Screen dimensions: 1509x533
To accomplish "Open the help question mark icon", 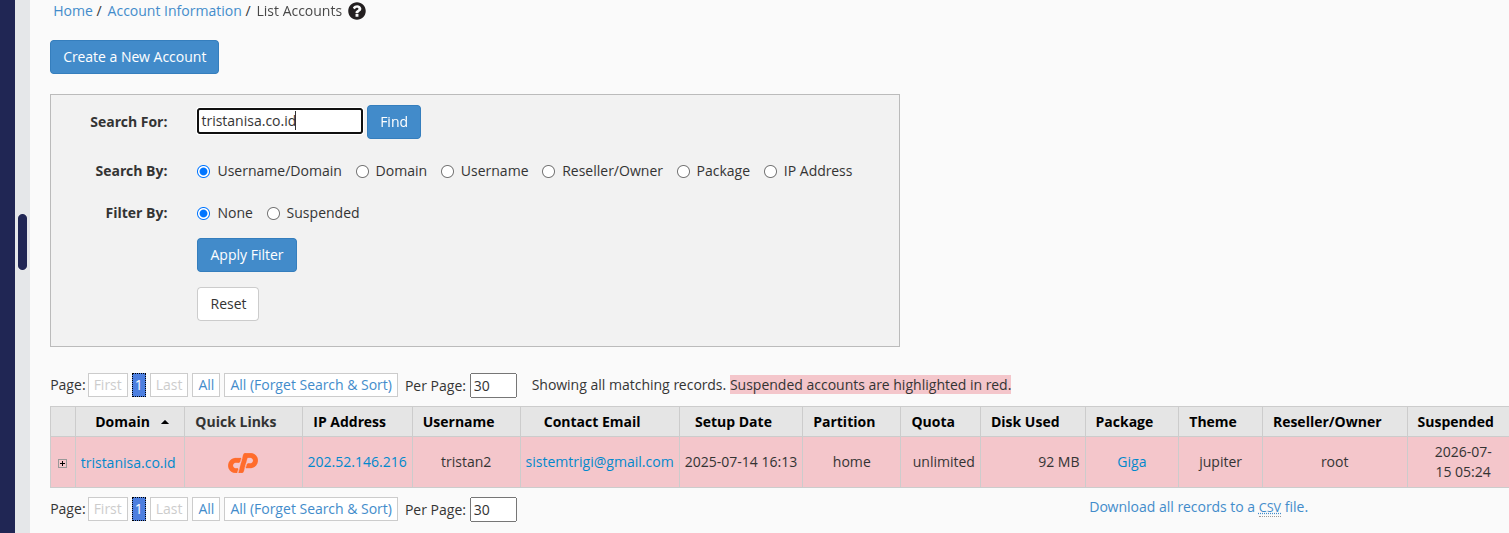I will [357, 11].
